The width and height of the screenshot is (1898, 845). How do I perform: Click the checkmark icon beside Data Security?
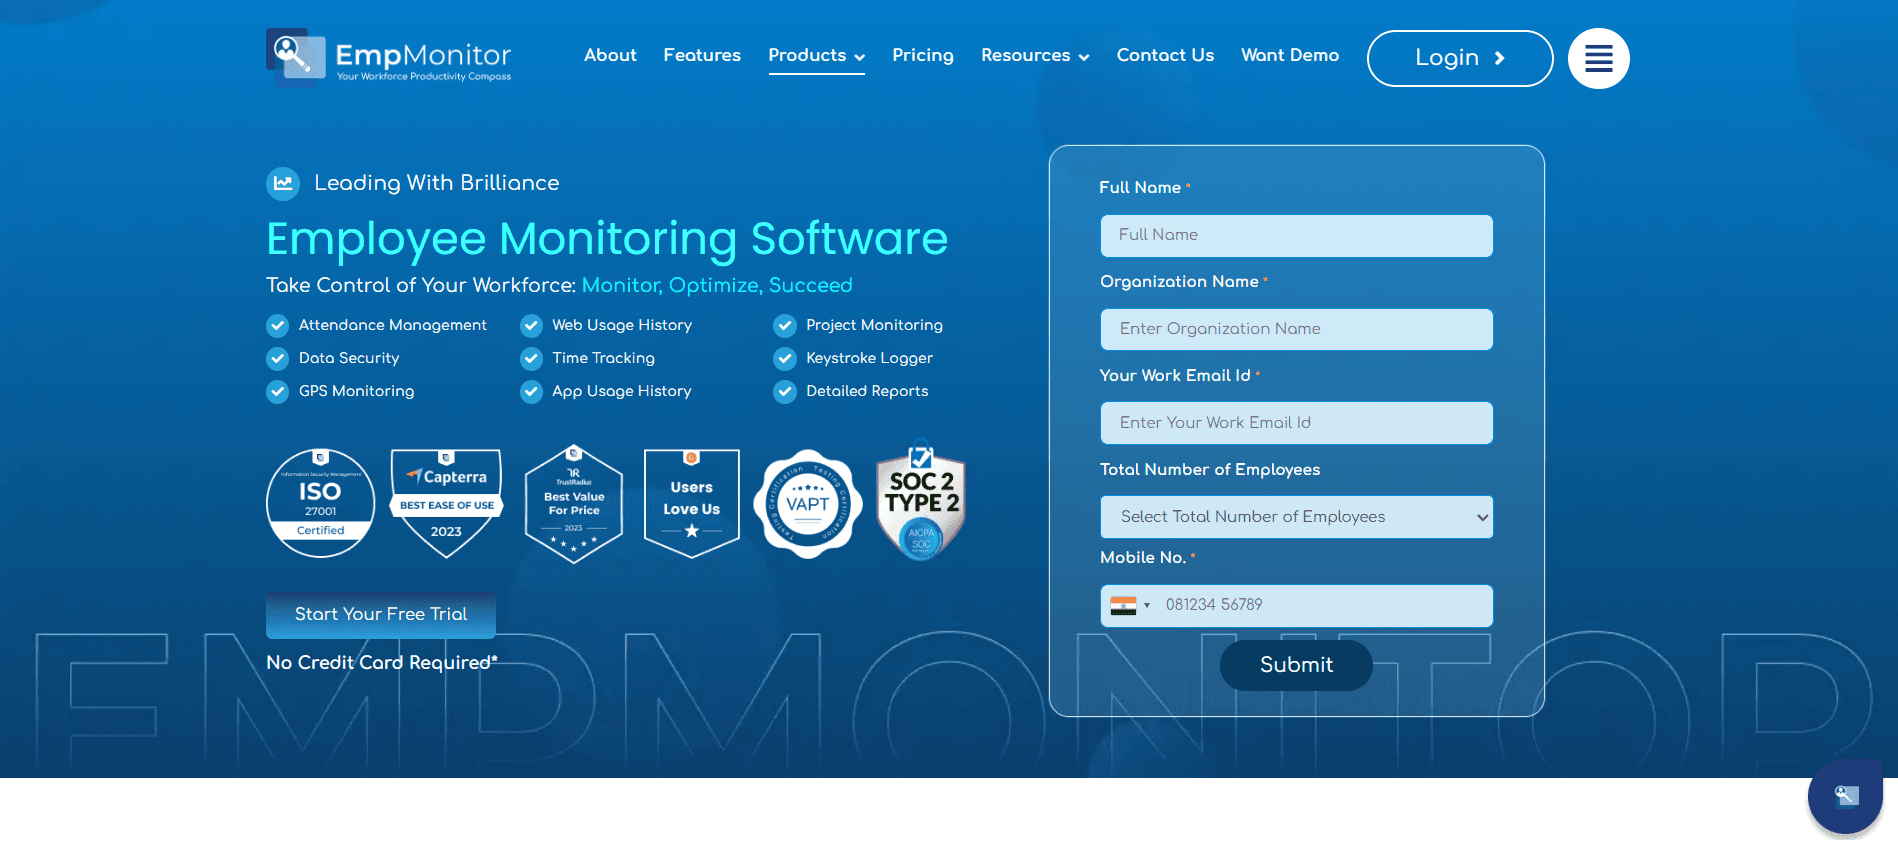tap(277, 358)
